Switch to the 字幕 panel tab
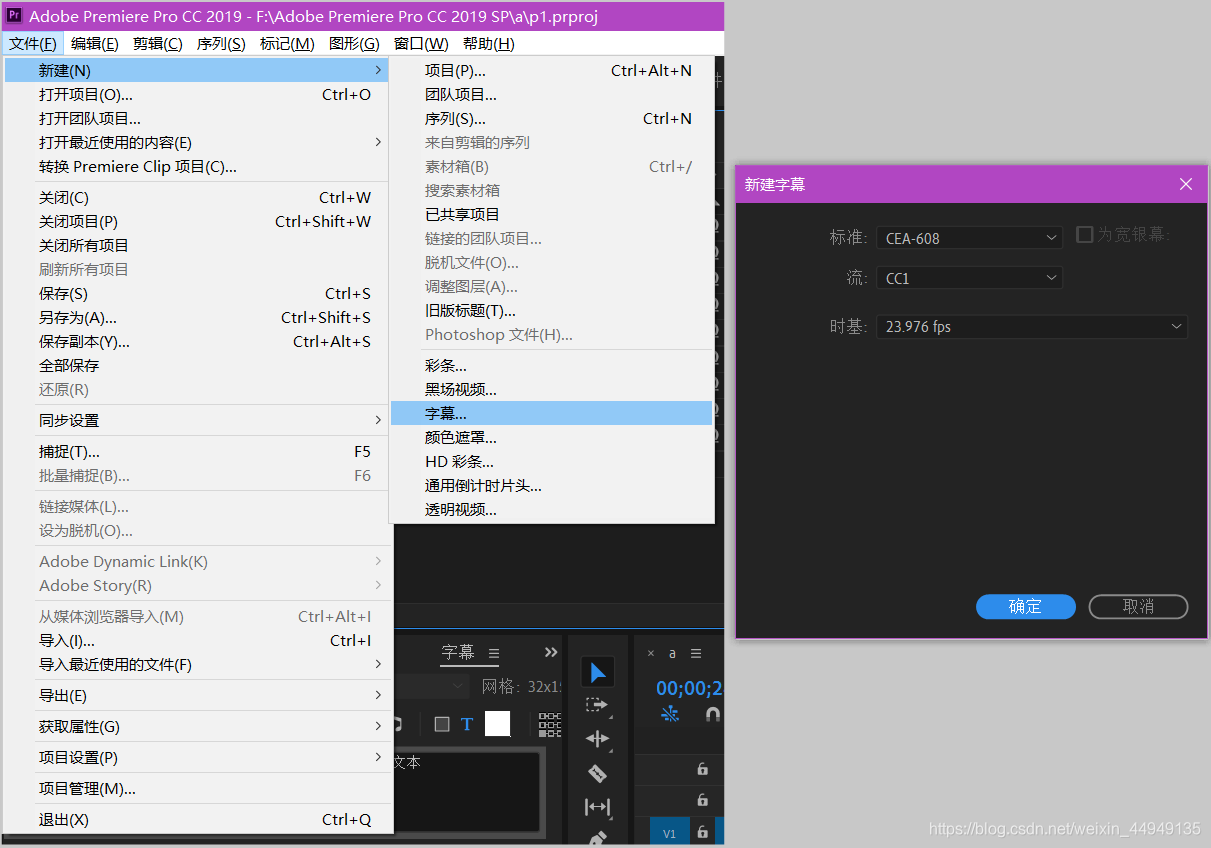Screen dimensions: 1211x848 tap(458, 652)
